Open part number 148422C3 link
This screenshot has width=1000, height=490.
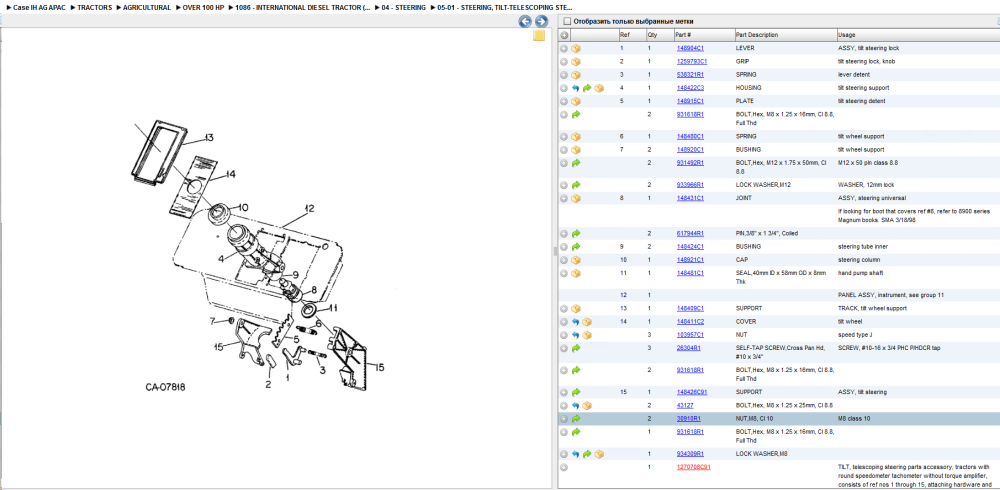690,88
